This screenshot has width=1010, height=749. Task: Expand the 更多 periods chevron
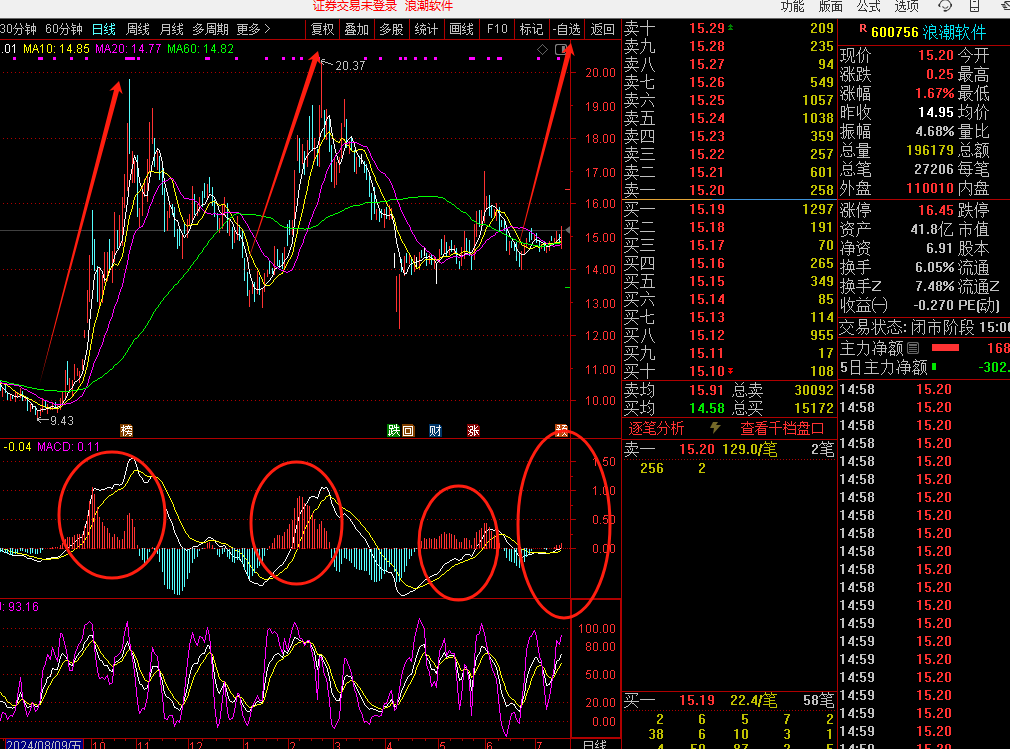(x=267, y=29)
